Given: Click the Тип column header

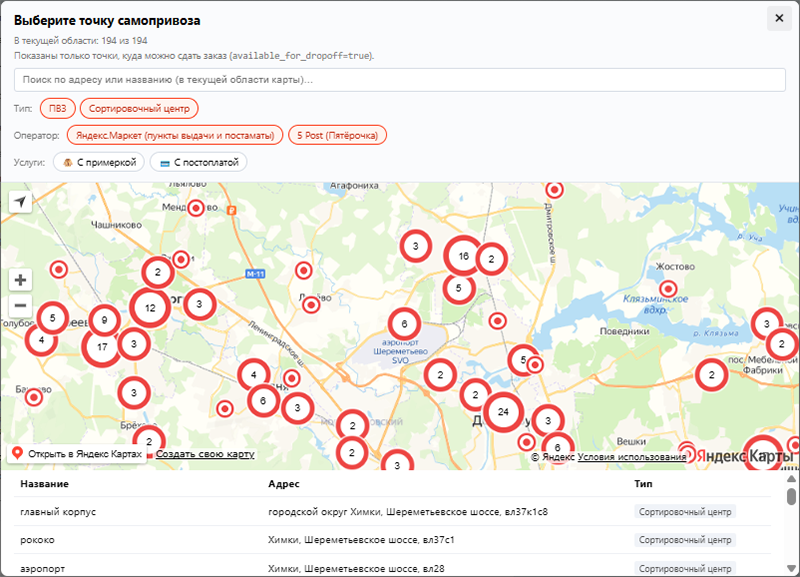Looking at the screenshot, I should tap(643, 484).
